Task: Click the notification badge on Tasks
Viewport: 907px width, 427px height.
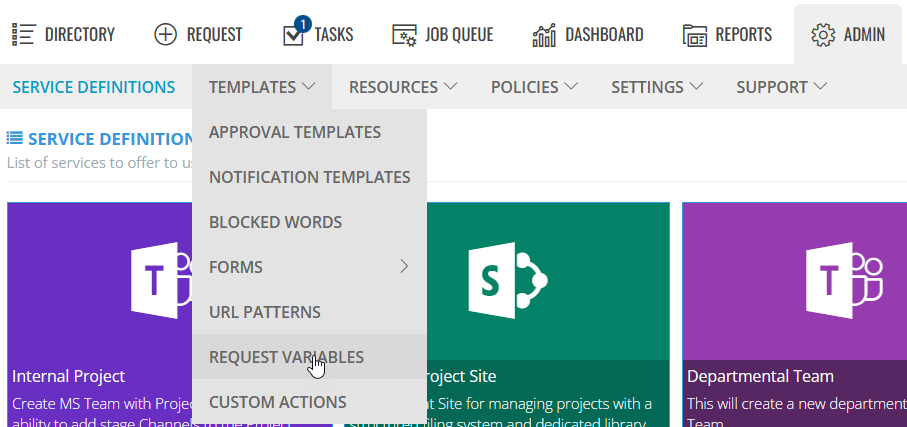Action: pos(303,25)
